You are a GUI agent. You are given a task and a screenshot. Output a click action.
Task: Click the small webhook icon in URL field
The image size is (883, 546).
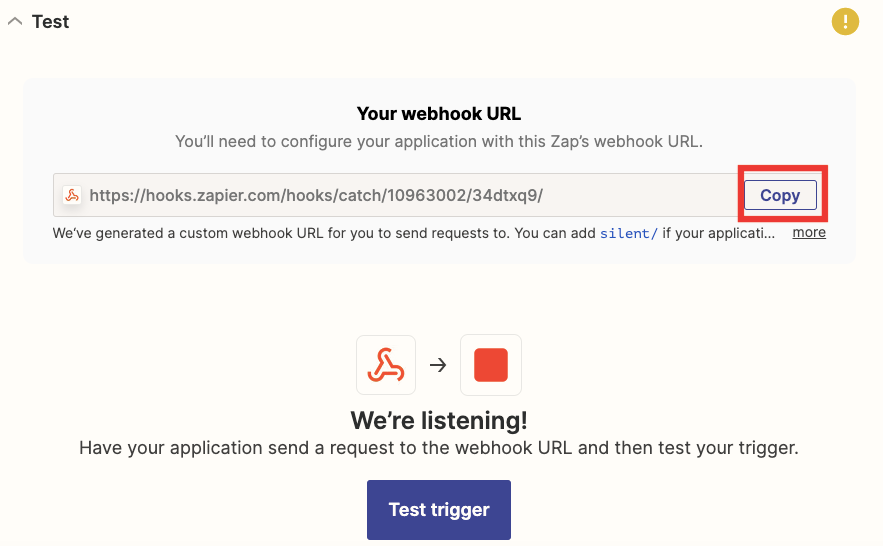click(72, 195)
